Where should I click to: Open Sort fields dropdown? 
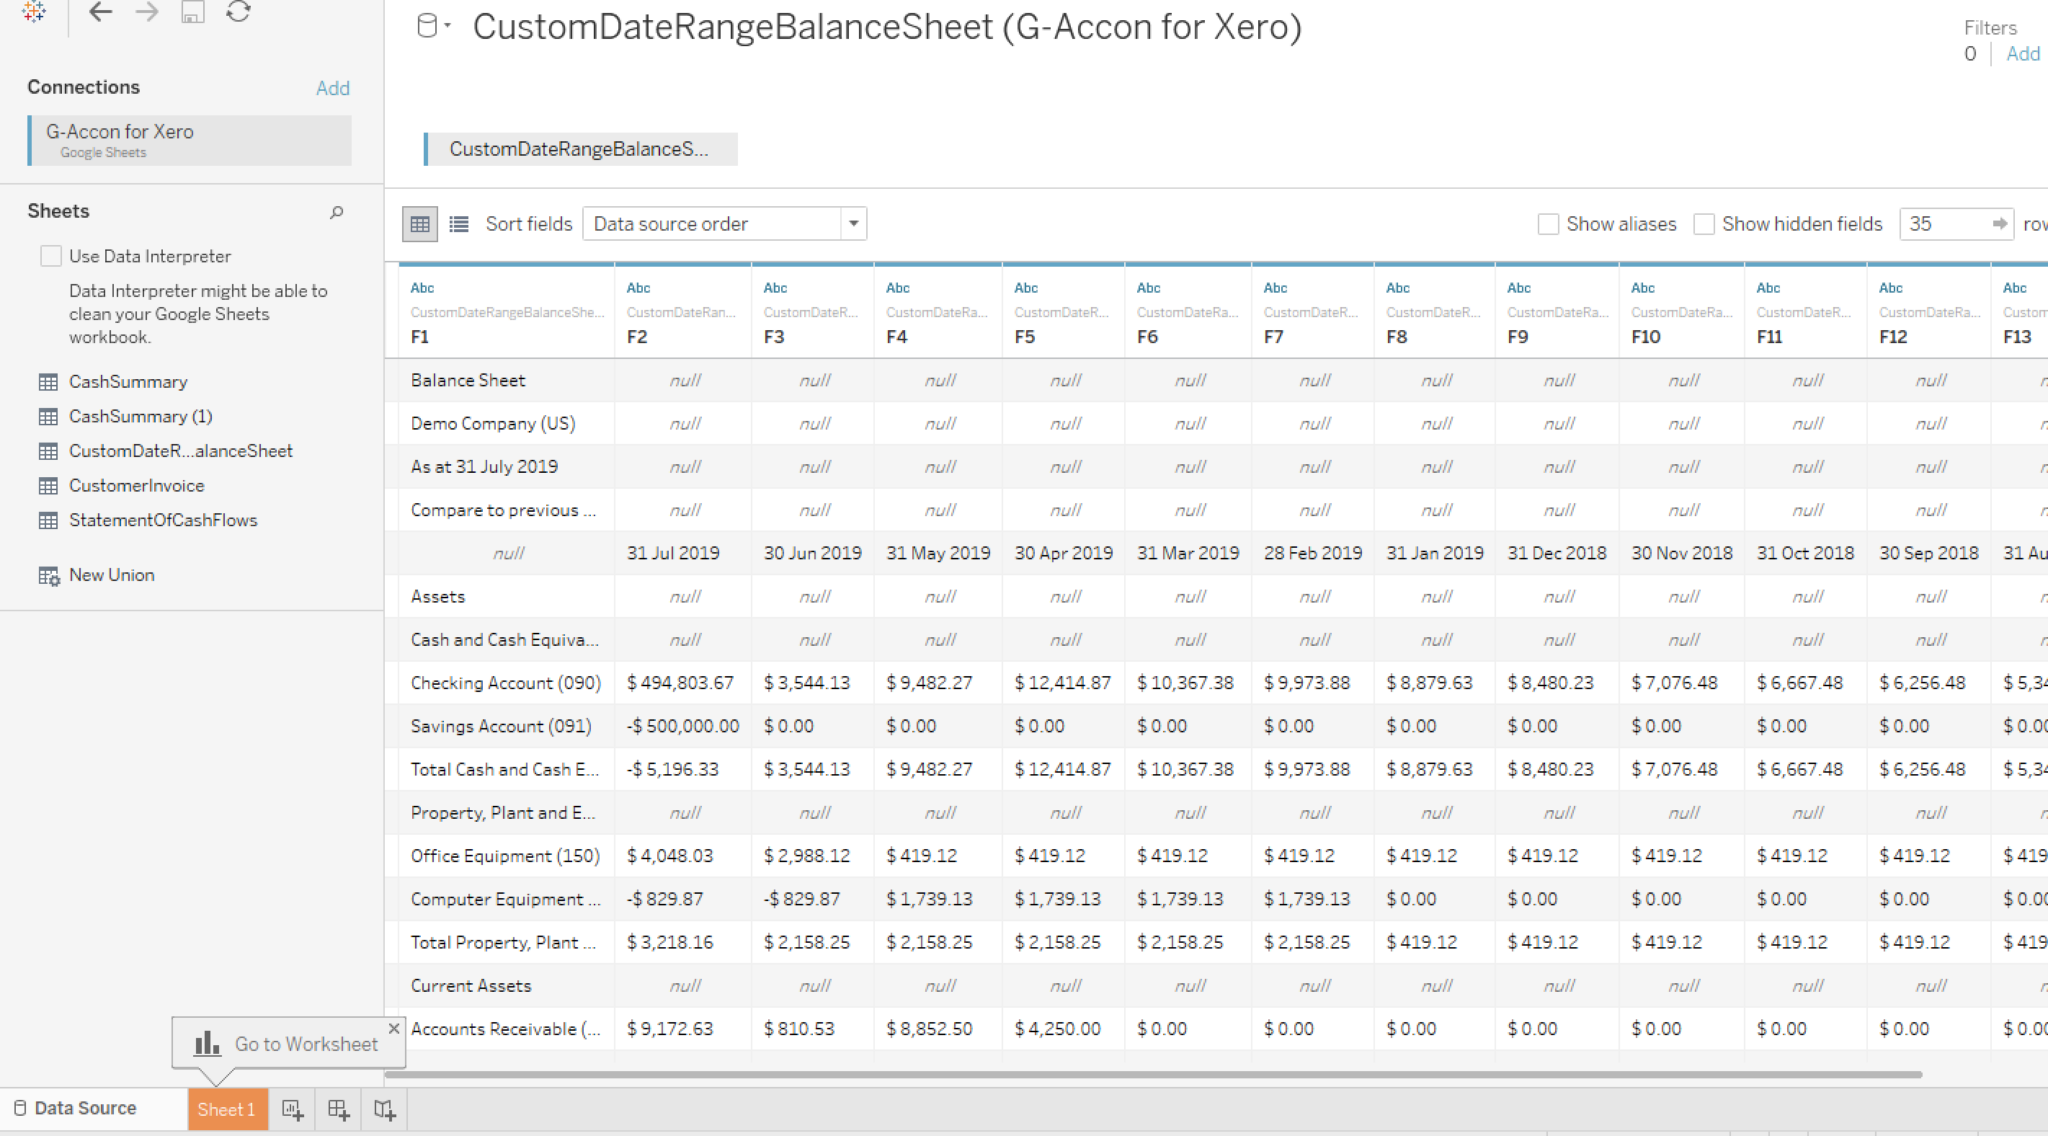[724, 224]
